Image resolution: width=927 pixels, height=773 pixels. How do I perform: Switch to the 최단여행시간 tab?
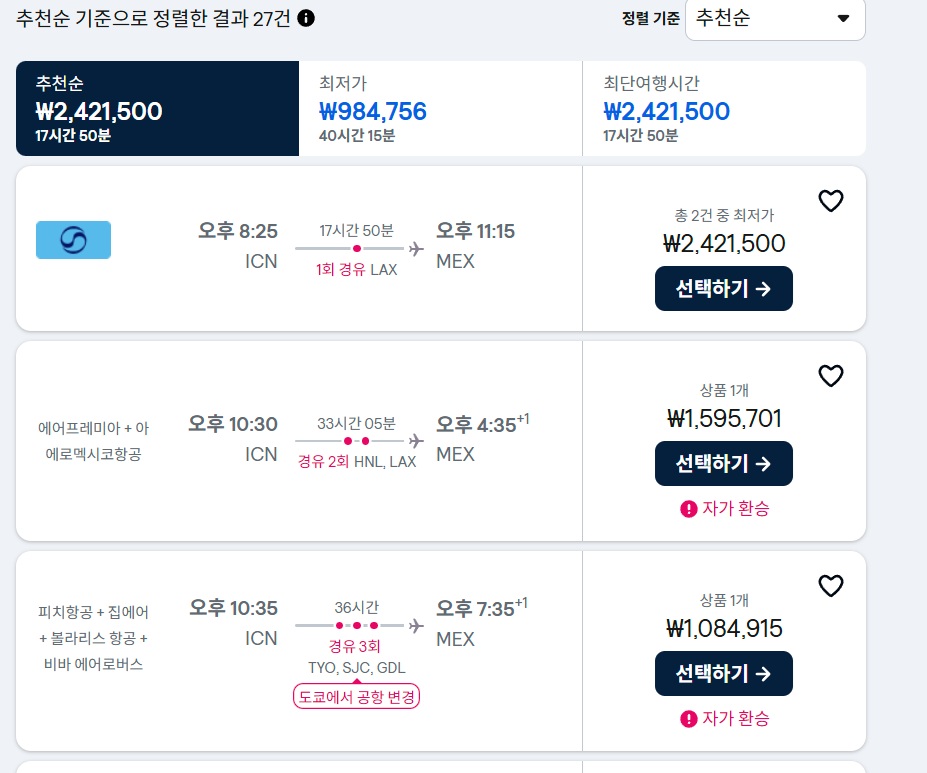click(x=724, y=108)
